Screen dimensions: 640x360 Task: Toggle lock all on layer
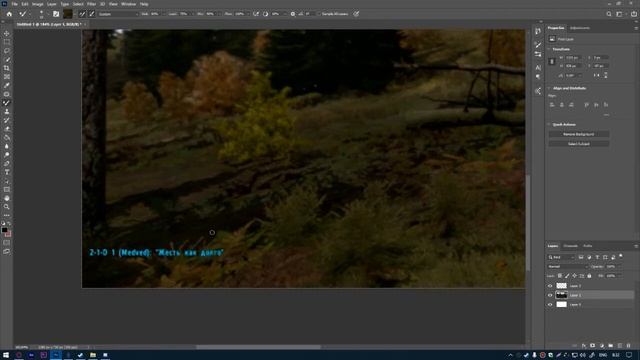point(589,276)
